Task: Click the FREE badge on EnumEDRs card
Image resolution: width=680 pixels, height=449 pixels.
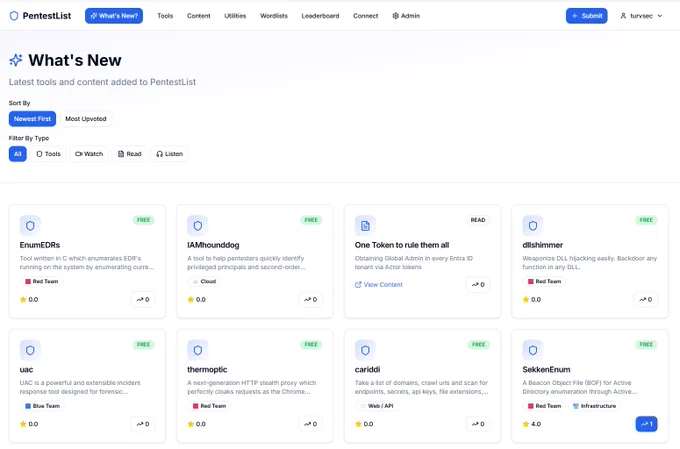Action: [144, 220]
